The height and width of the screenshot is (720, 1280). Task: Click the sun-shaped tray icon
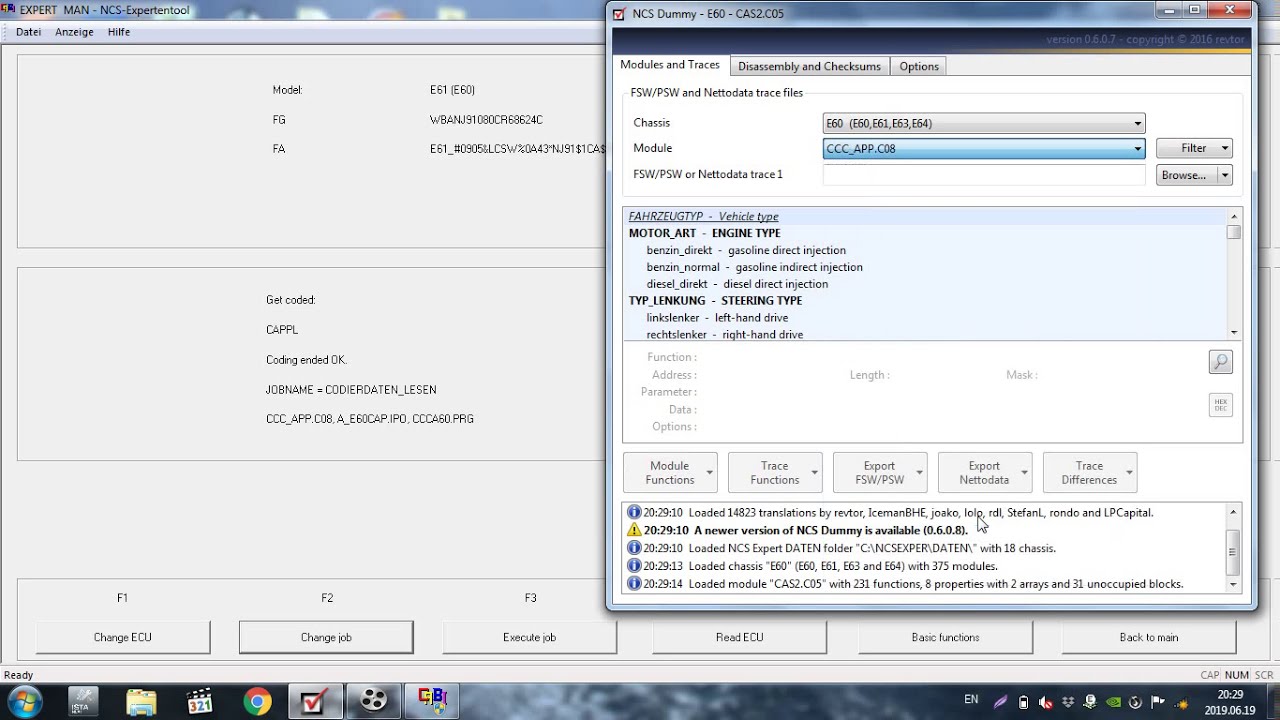tap(1182, 704)
